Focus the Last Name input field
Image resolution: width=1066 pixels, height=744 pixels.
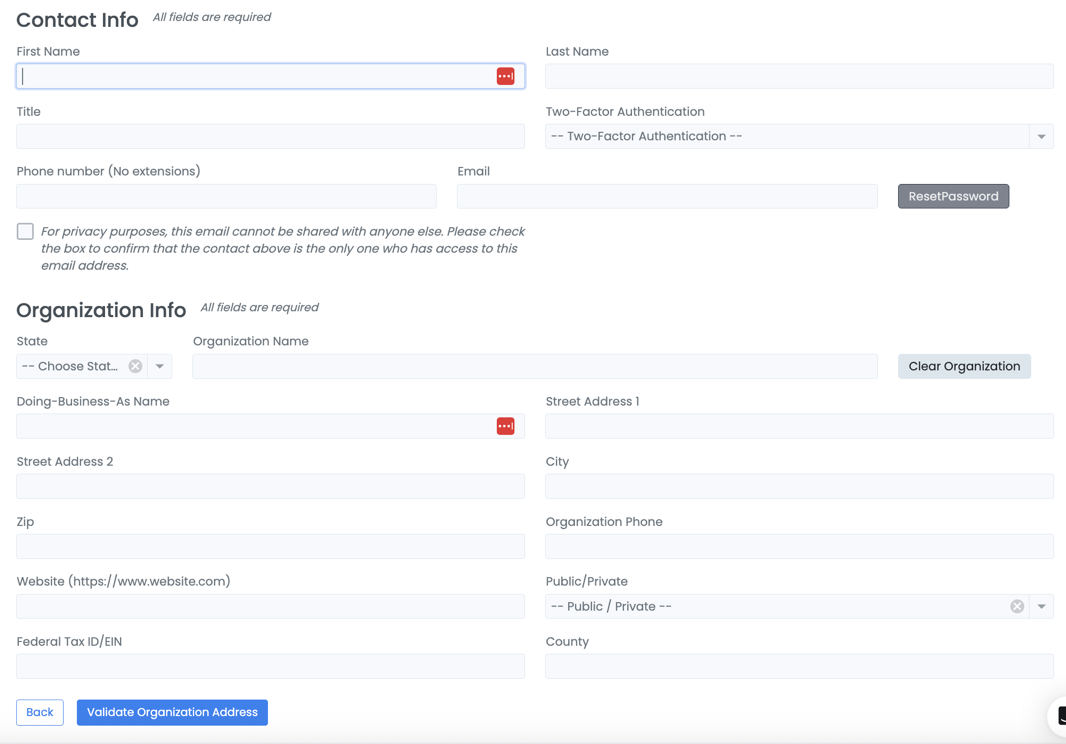pyautogui.click(x=798, y=77)
